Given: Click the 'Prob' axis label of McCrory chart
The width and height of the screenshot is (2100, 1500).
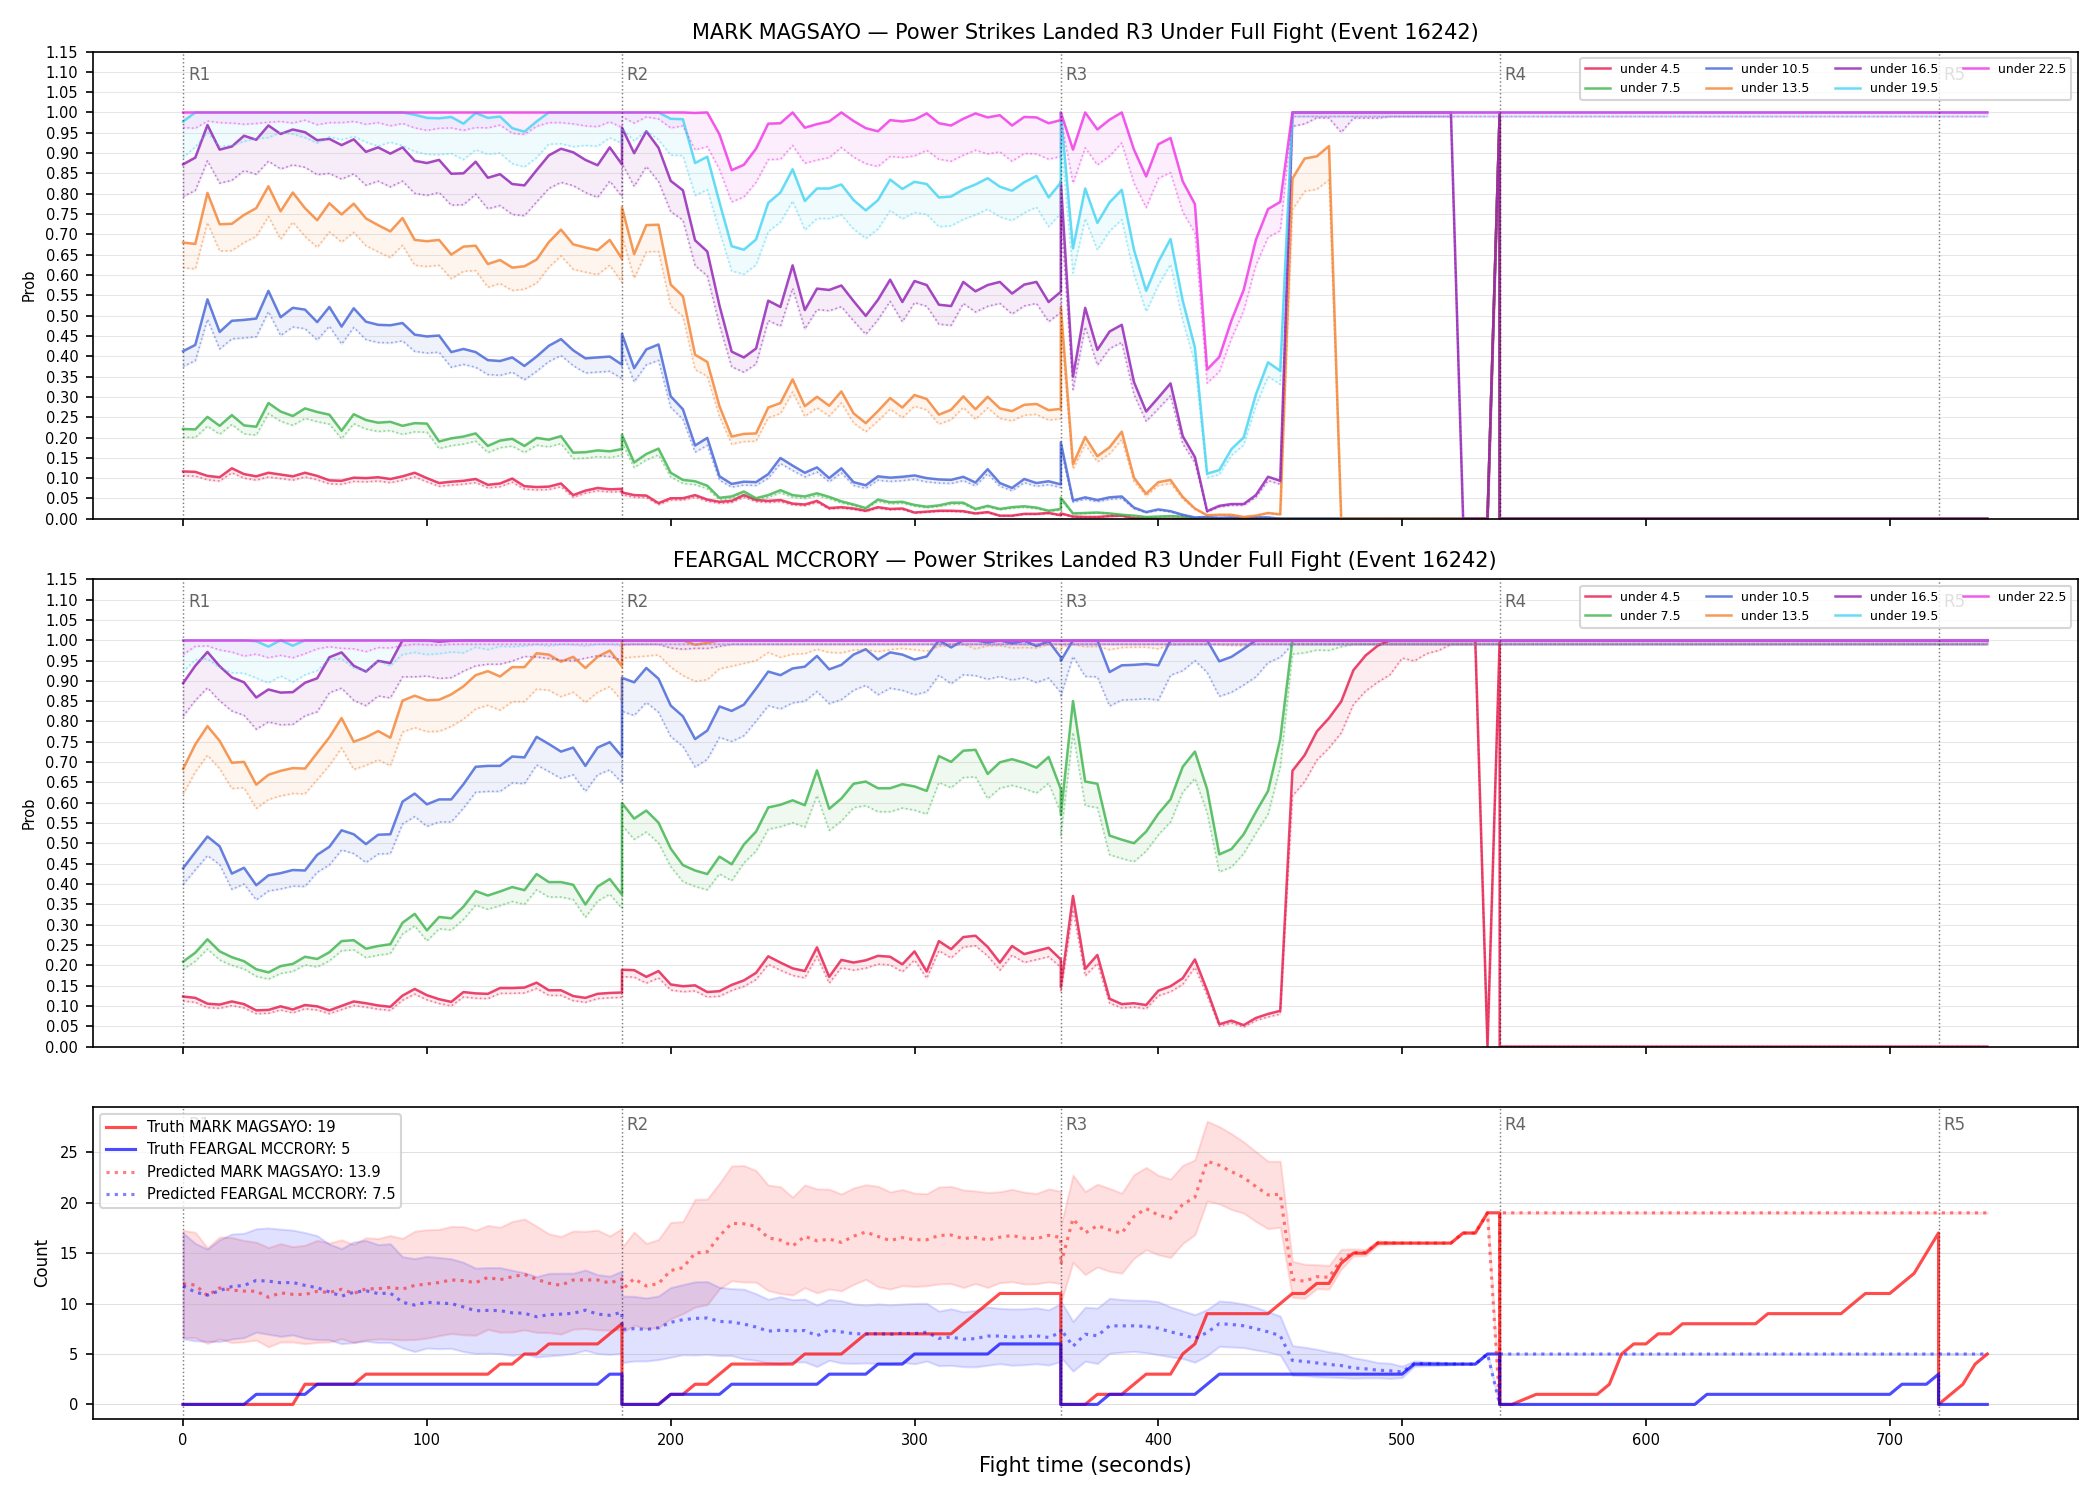Looking at the screenshot, I should (x=29, y=814).
